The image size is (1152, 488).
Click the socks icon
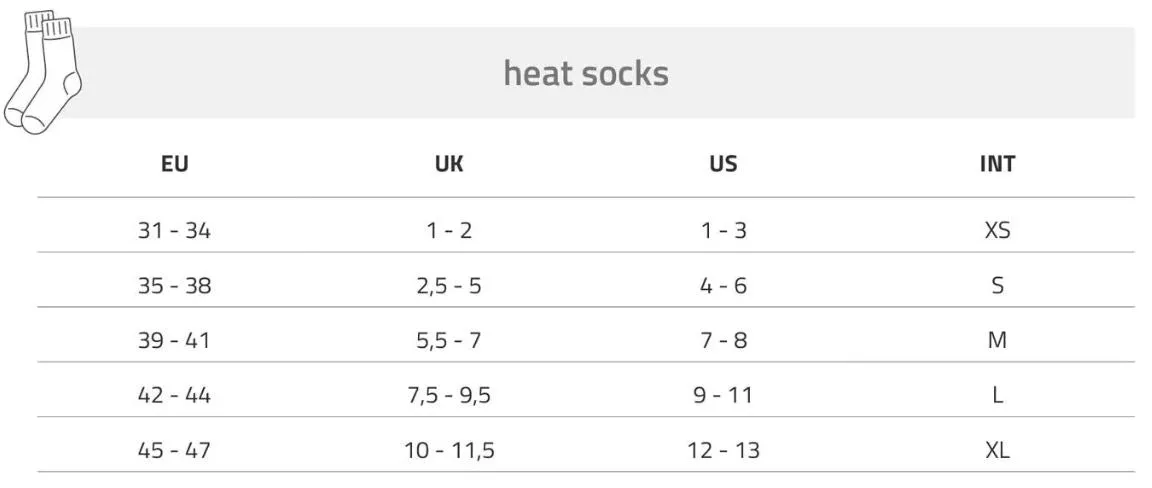pyautogui.click(x=42, y=72)
